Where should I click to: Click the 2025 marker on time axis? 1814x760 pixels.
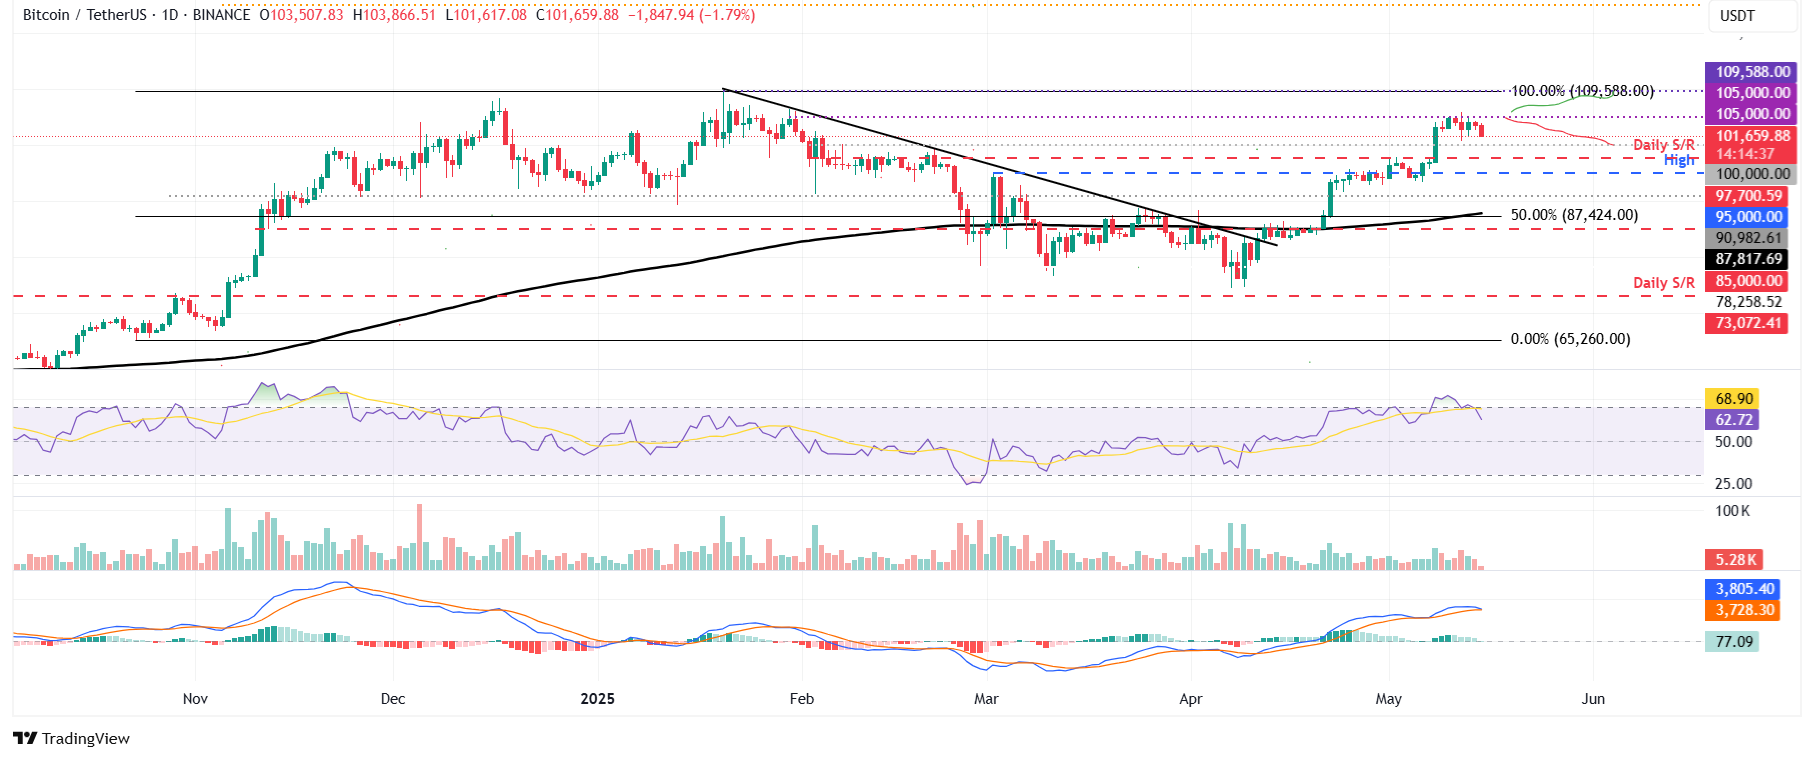(597, 699)
